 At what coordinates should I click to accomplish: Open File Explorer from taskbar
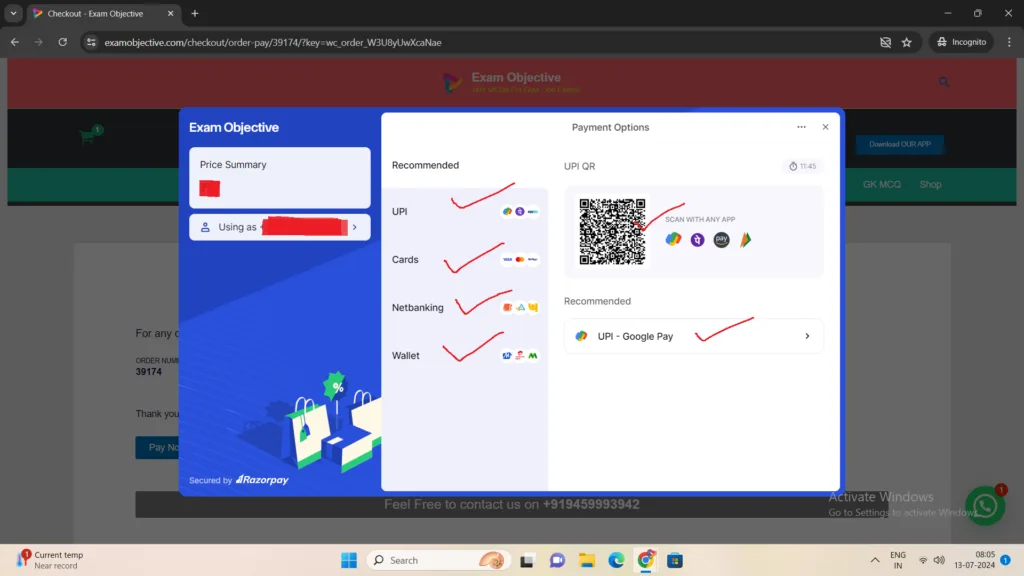586,560
